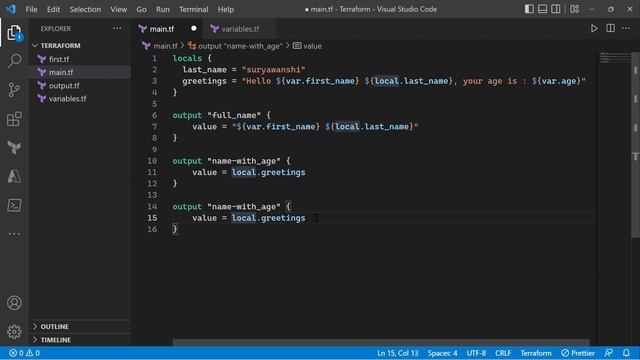The width and height of the screenshot is (640, 360).
Task: Open the Source Control view
Action: coord(14,90)
